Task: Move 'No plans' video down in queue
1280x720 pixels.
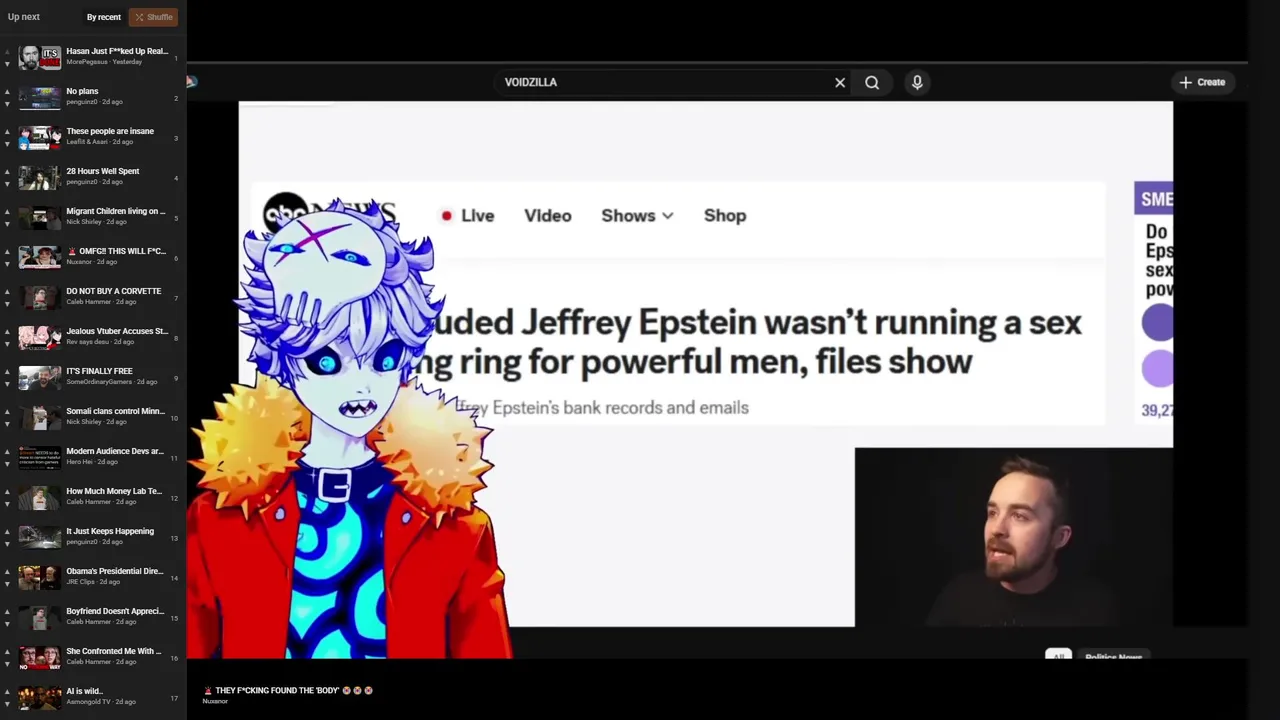Action: [x=7, y=104]
